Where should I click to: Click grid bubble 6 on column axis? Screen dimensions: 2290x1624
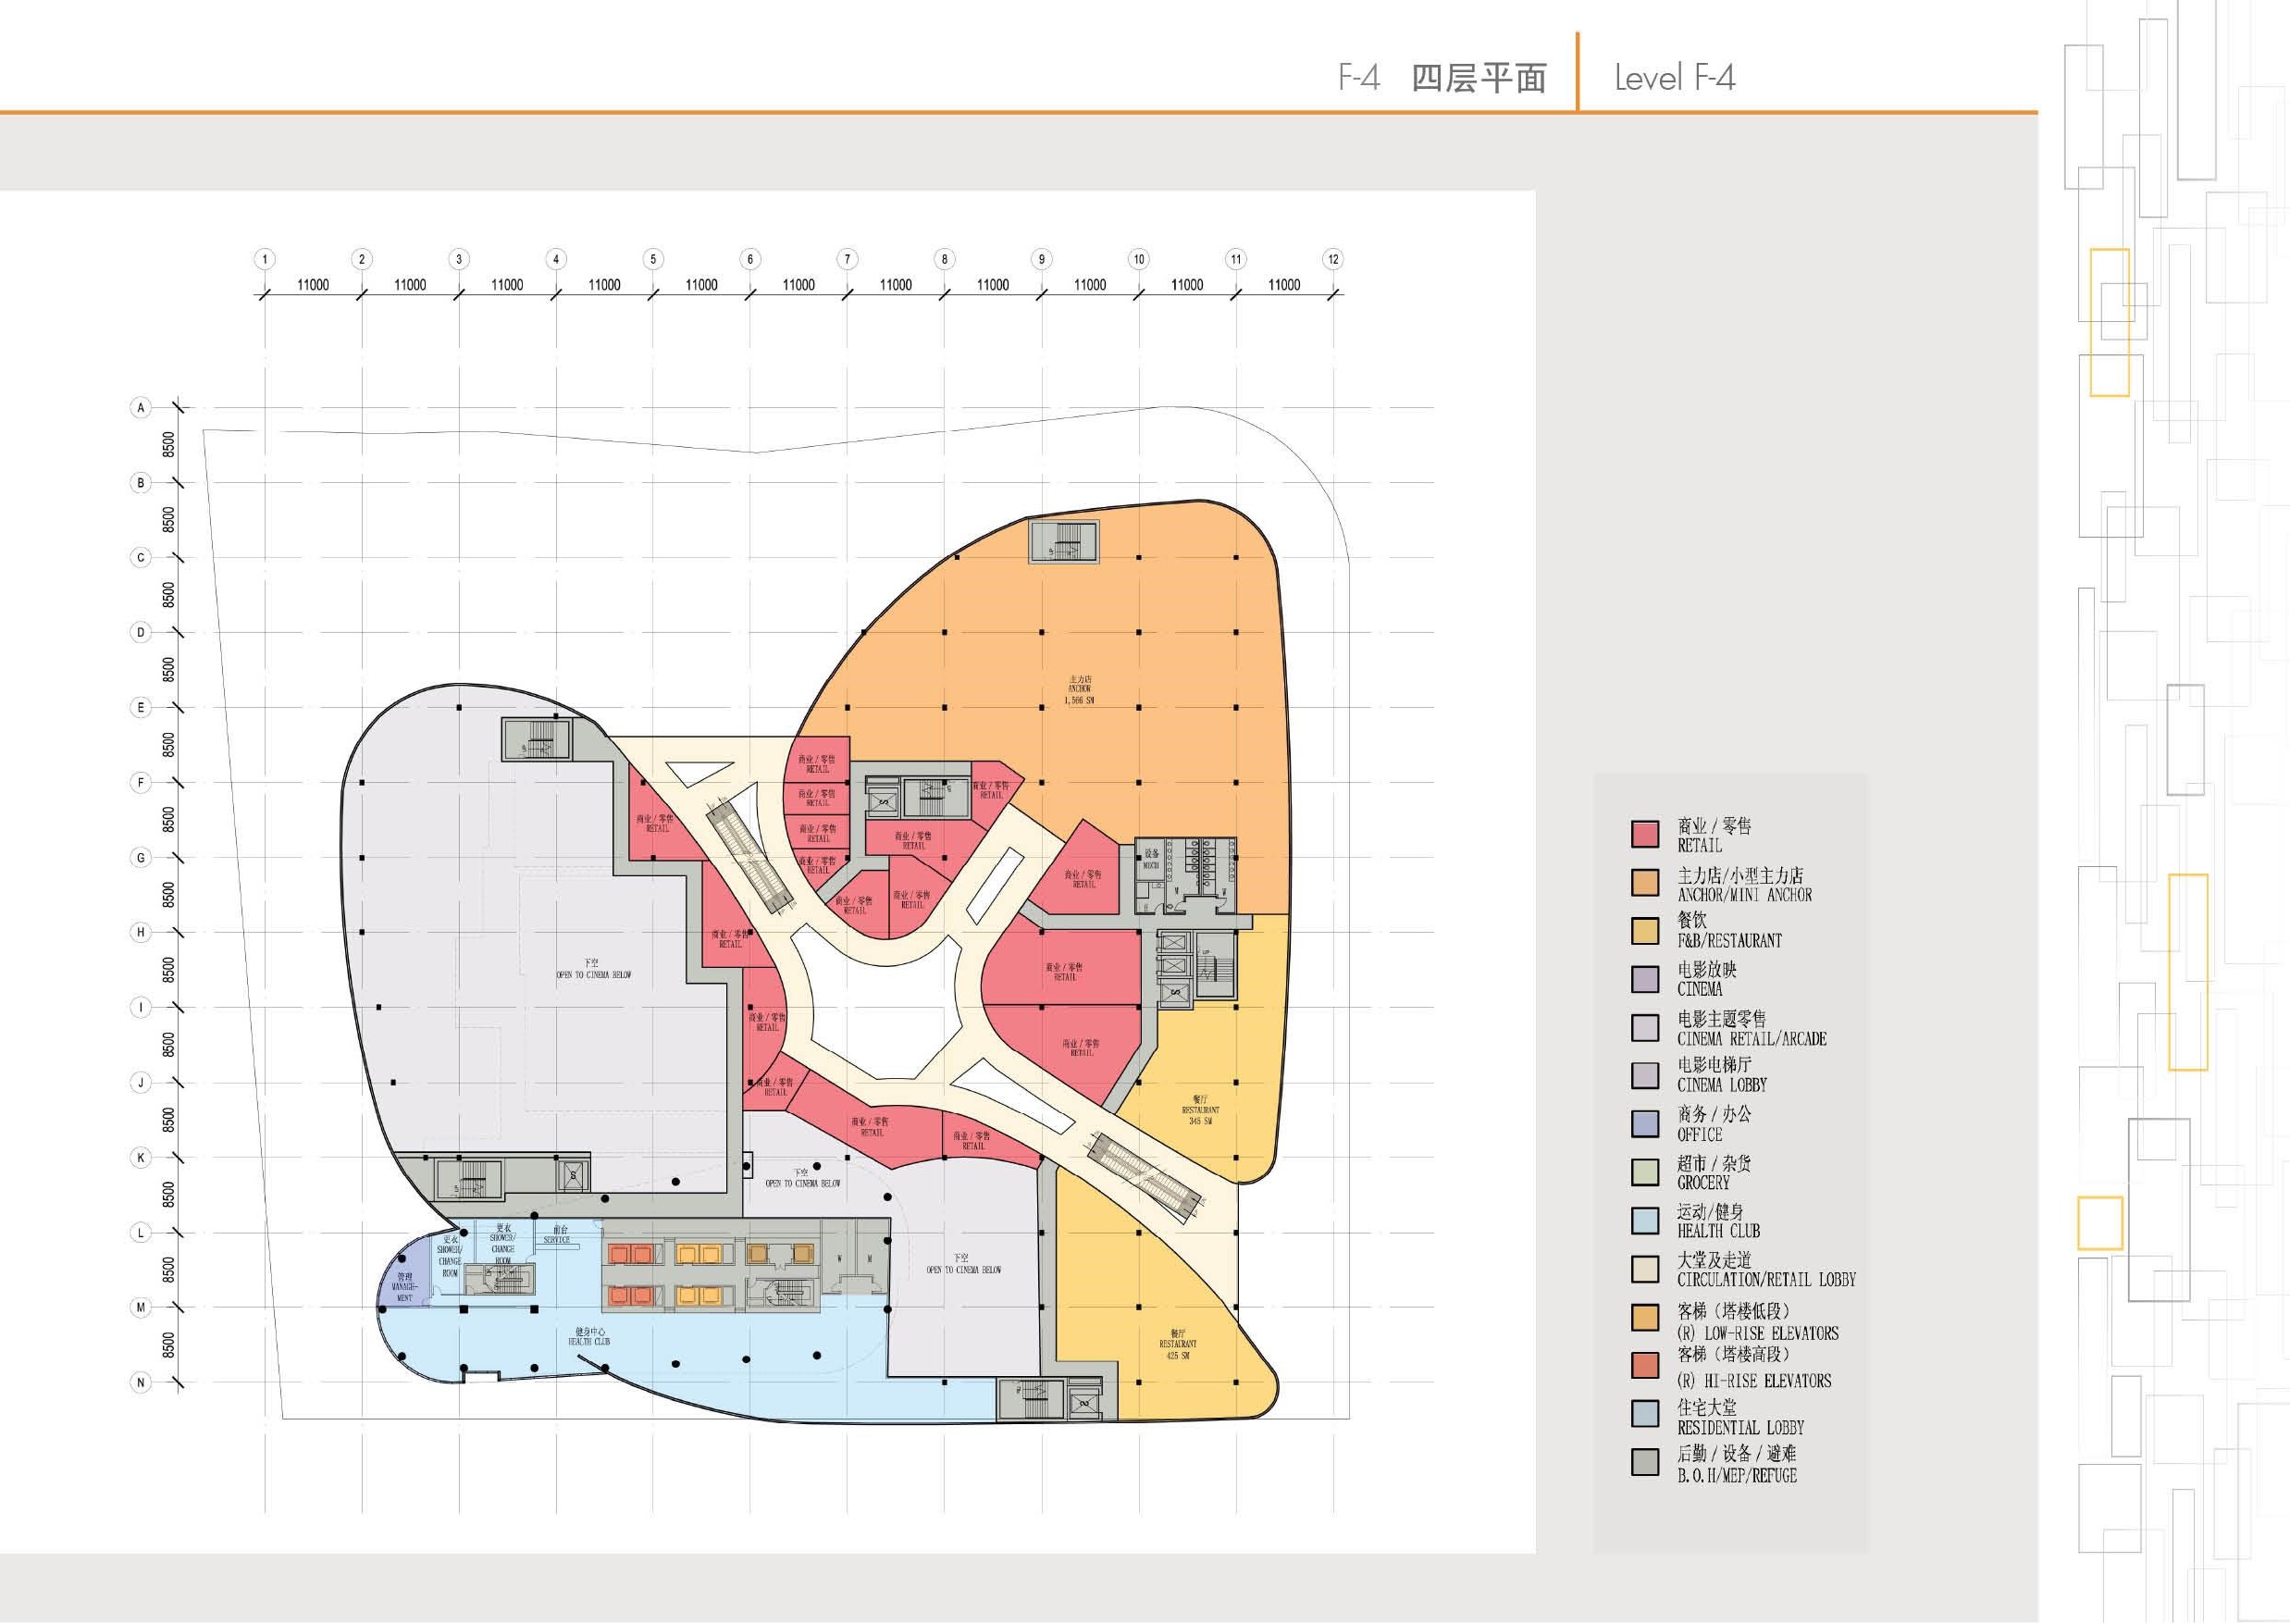[x=750, y=259]
